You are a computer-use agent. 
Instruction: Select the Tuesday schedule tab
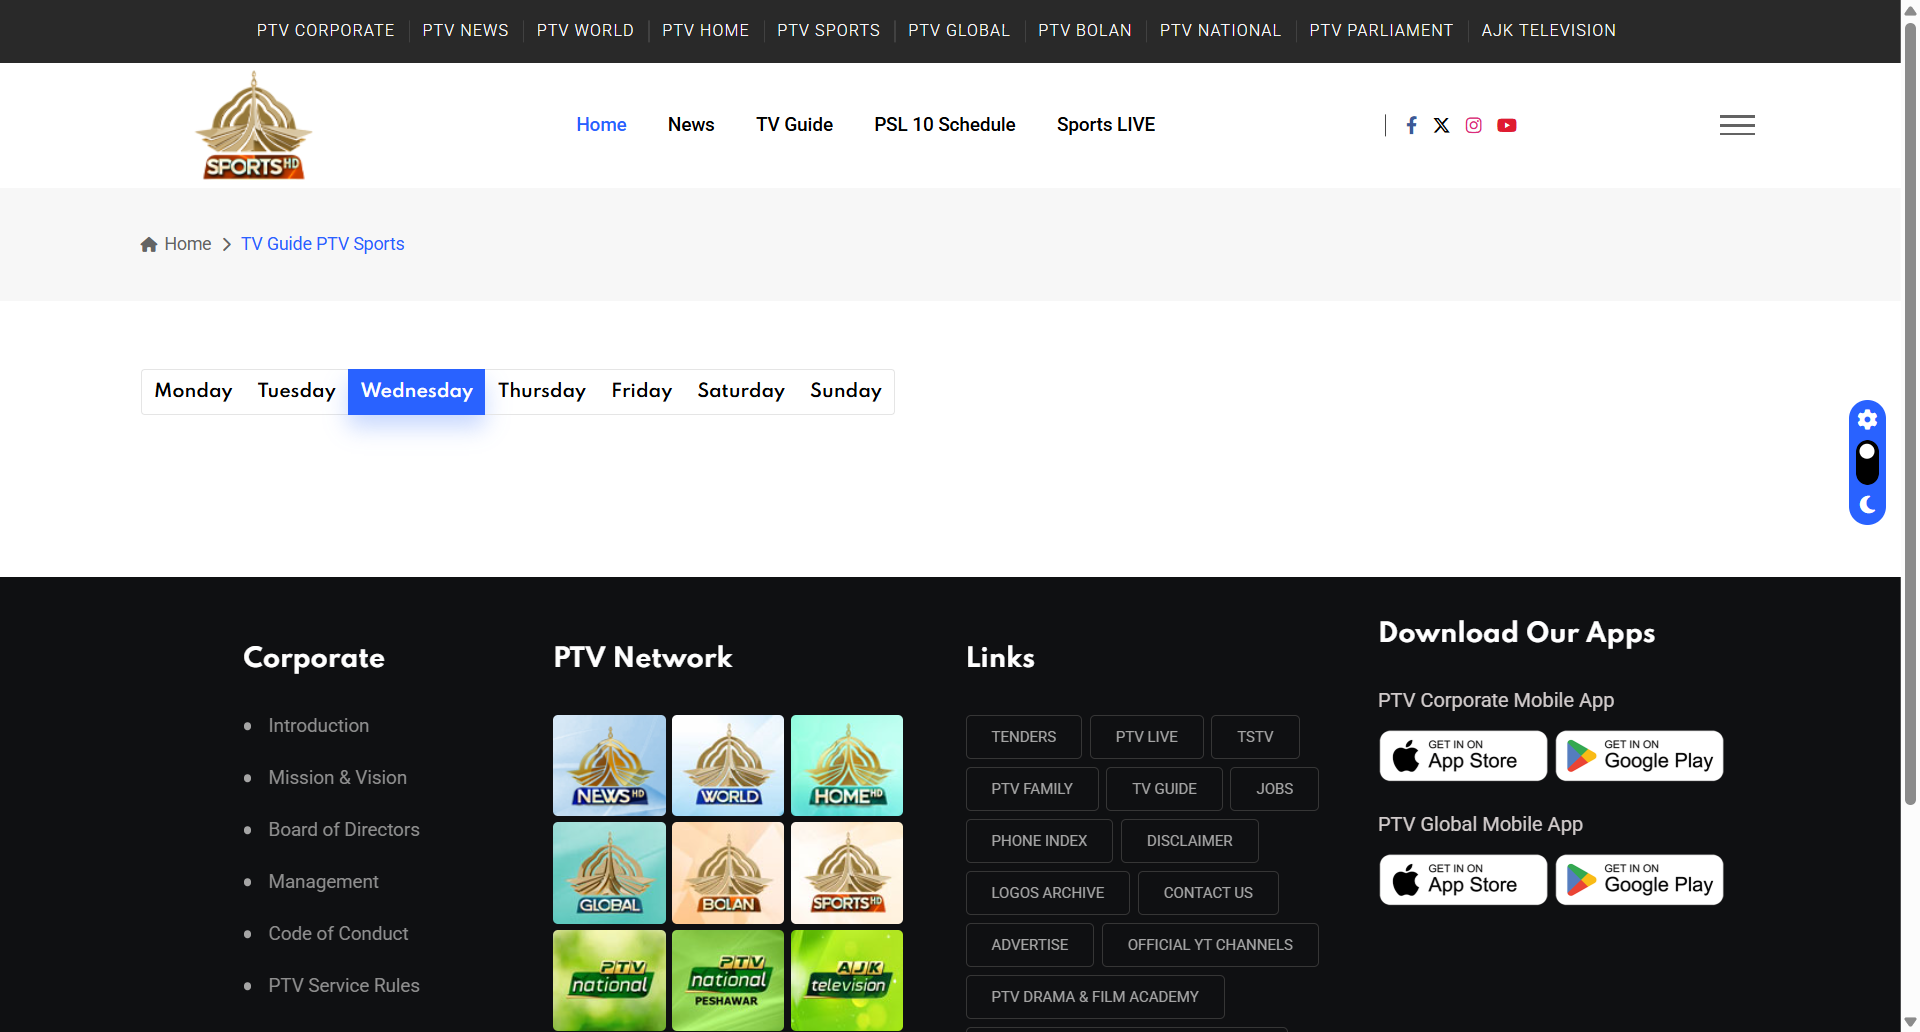pos(296,391)
